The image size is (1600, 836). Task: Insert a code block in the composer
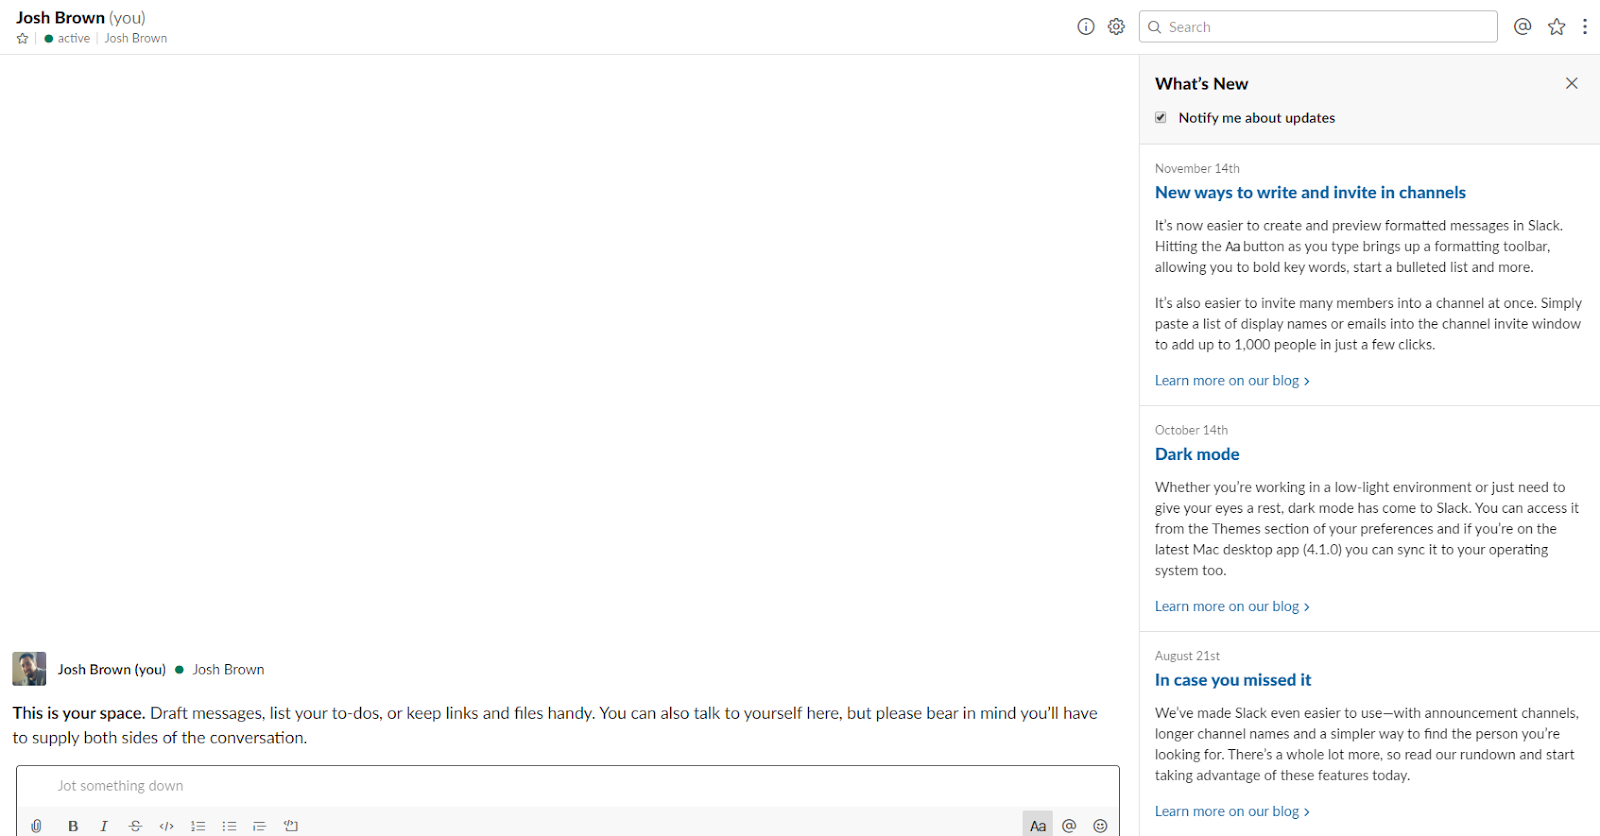pos(291,826)
